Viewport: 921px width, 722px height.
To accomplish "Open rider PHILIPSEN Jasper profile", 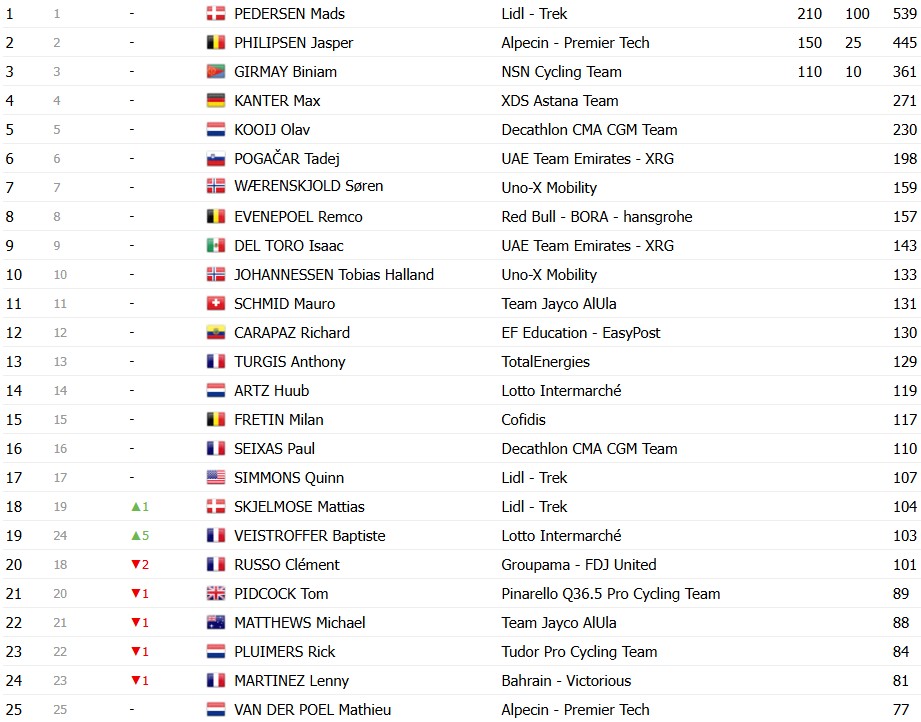I will coord(294,43).
